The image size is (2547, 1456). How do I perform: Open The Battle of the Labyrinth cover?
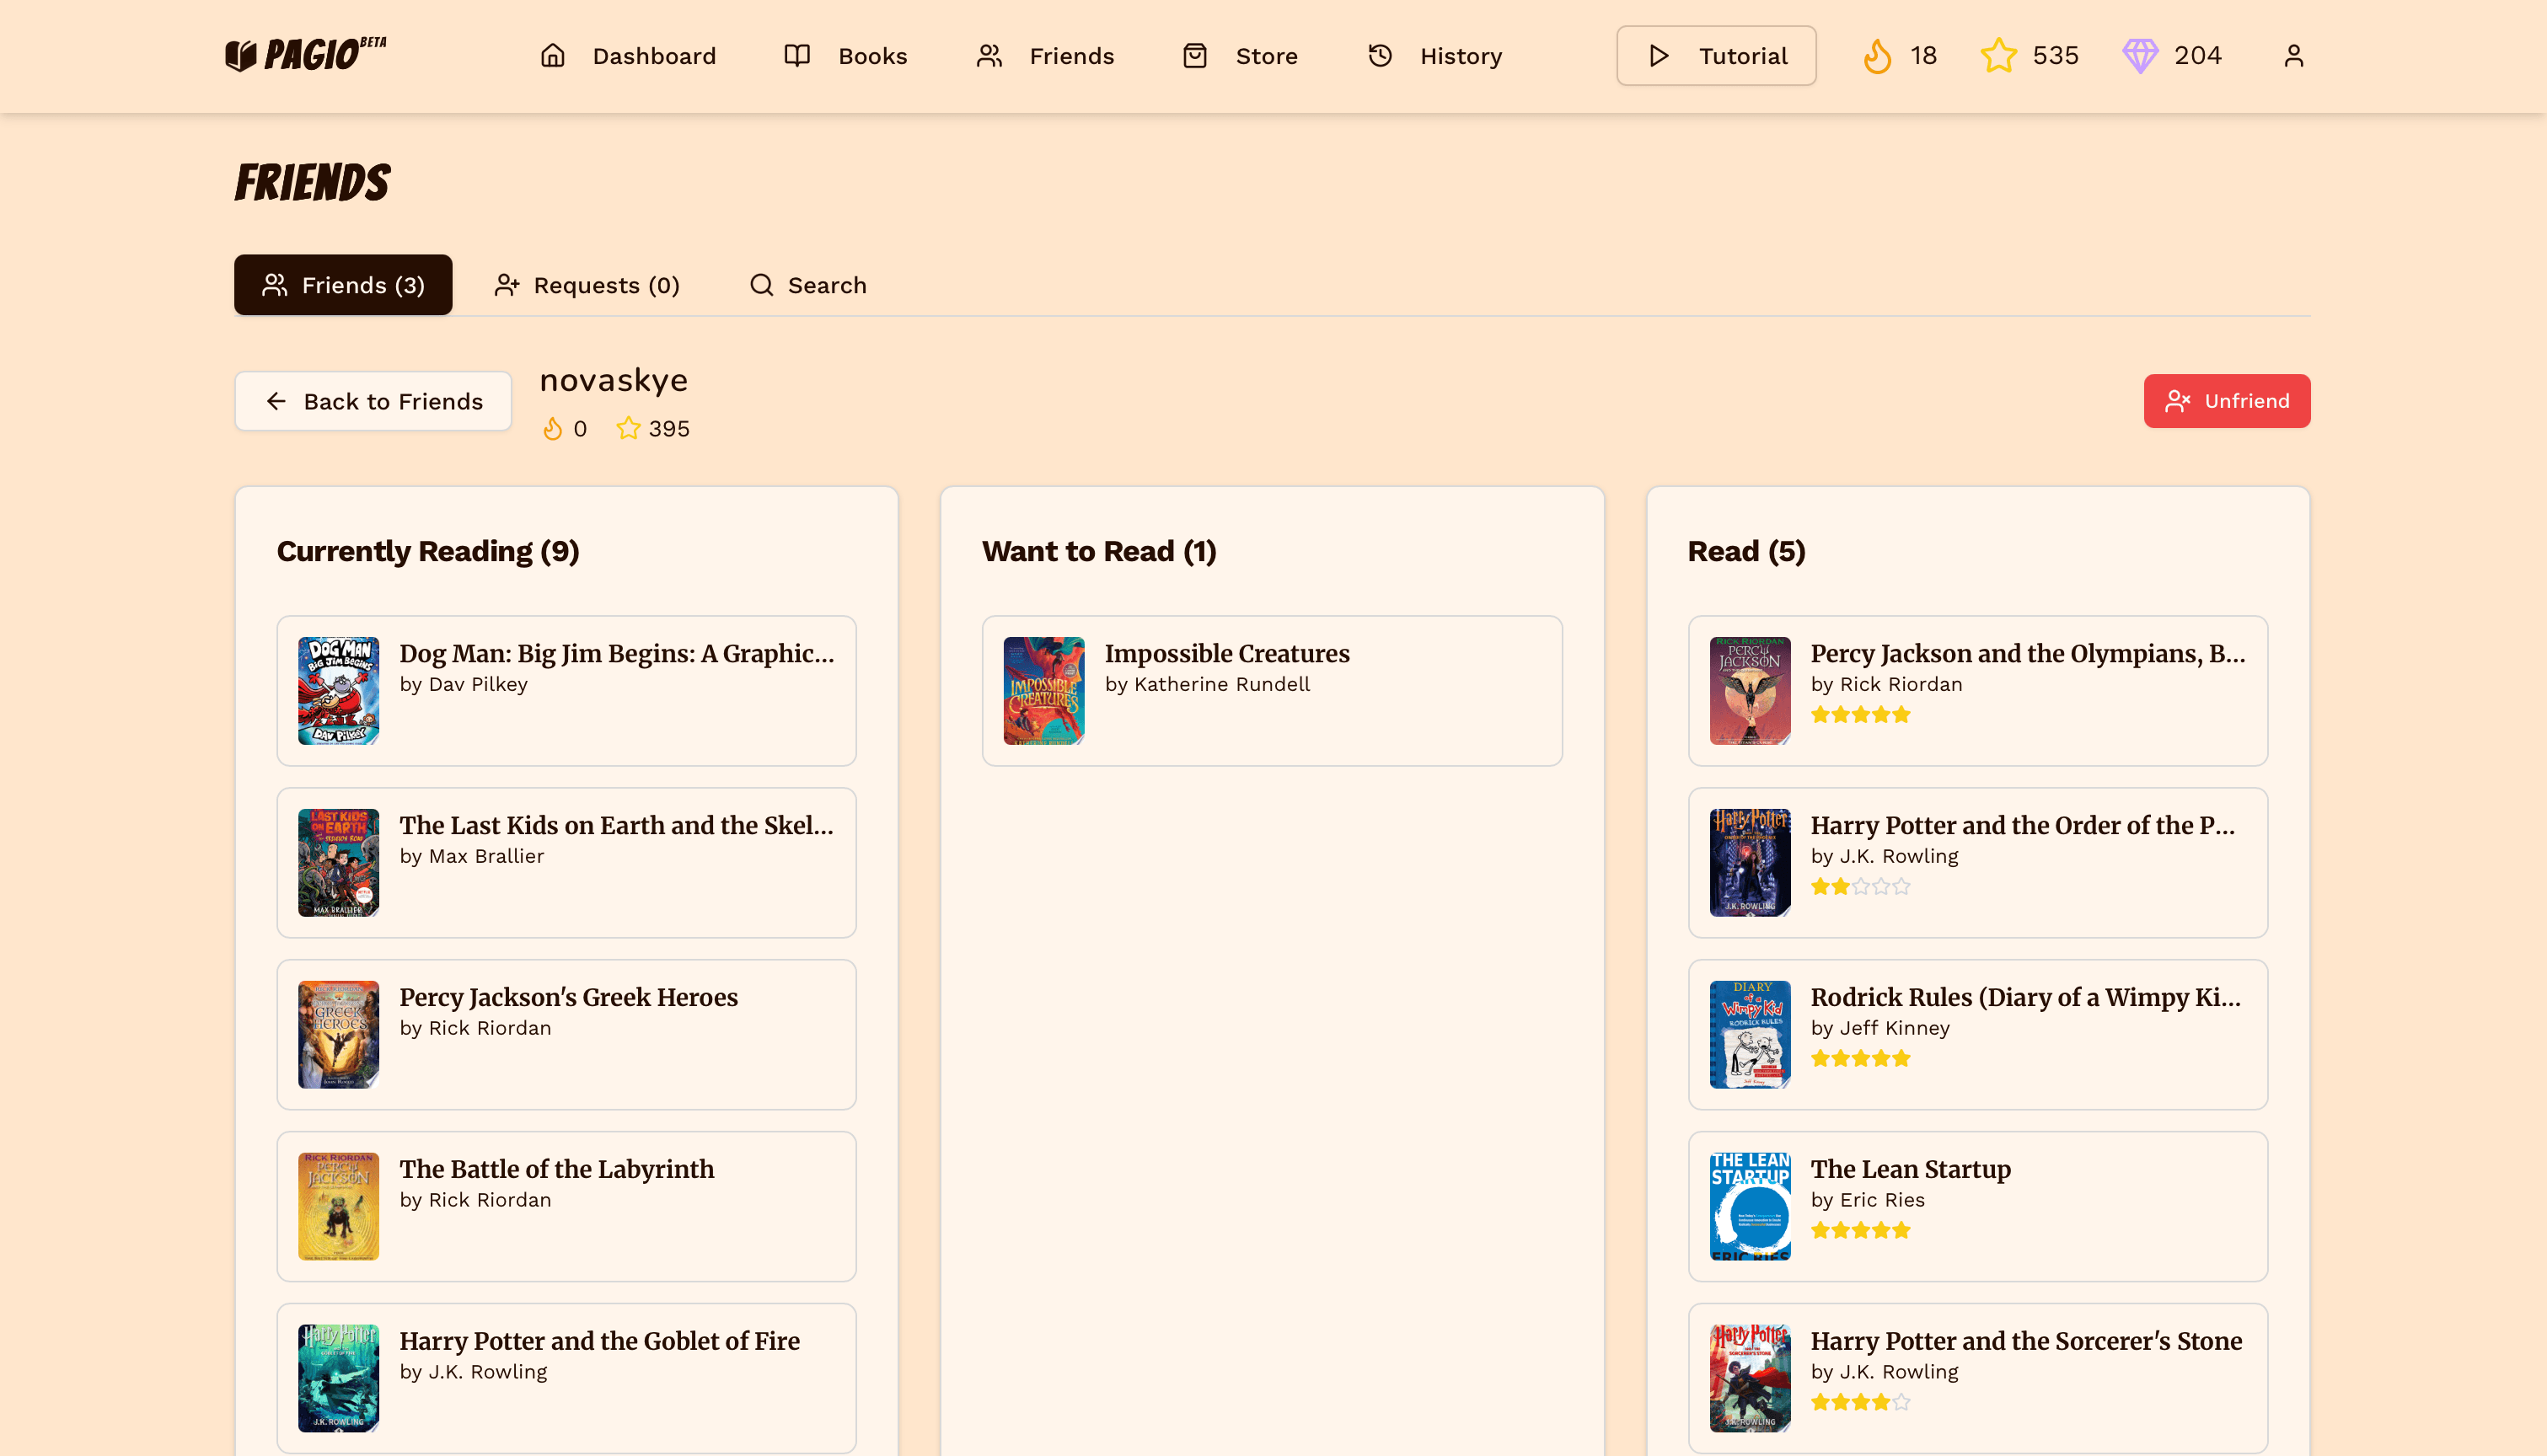[338, 1207]
